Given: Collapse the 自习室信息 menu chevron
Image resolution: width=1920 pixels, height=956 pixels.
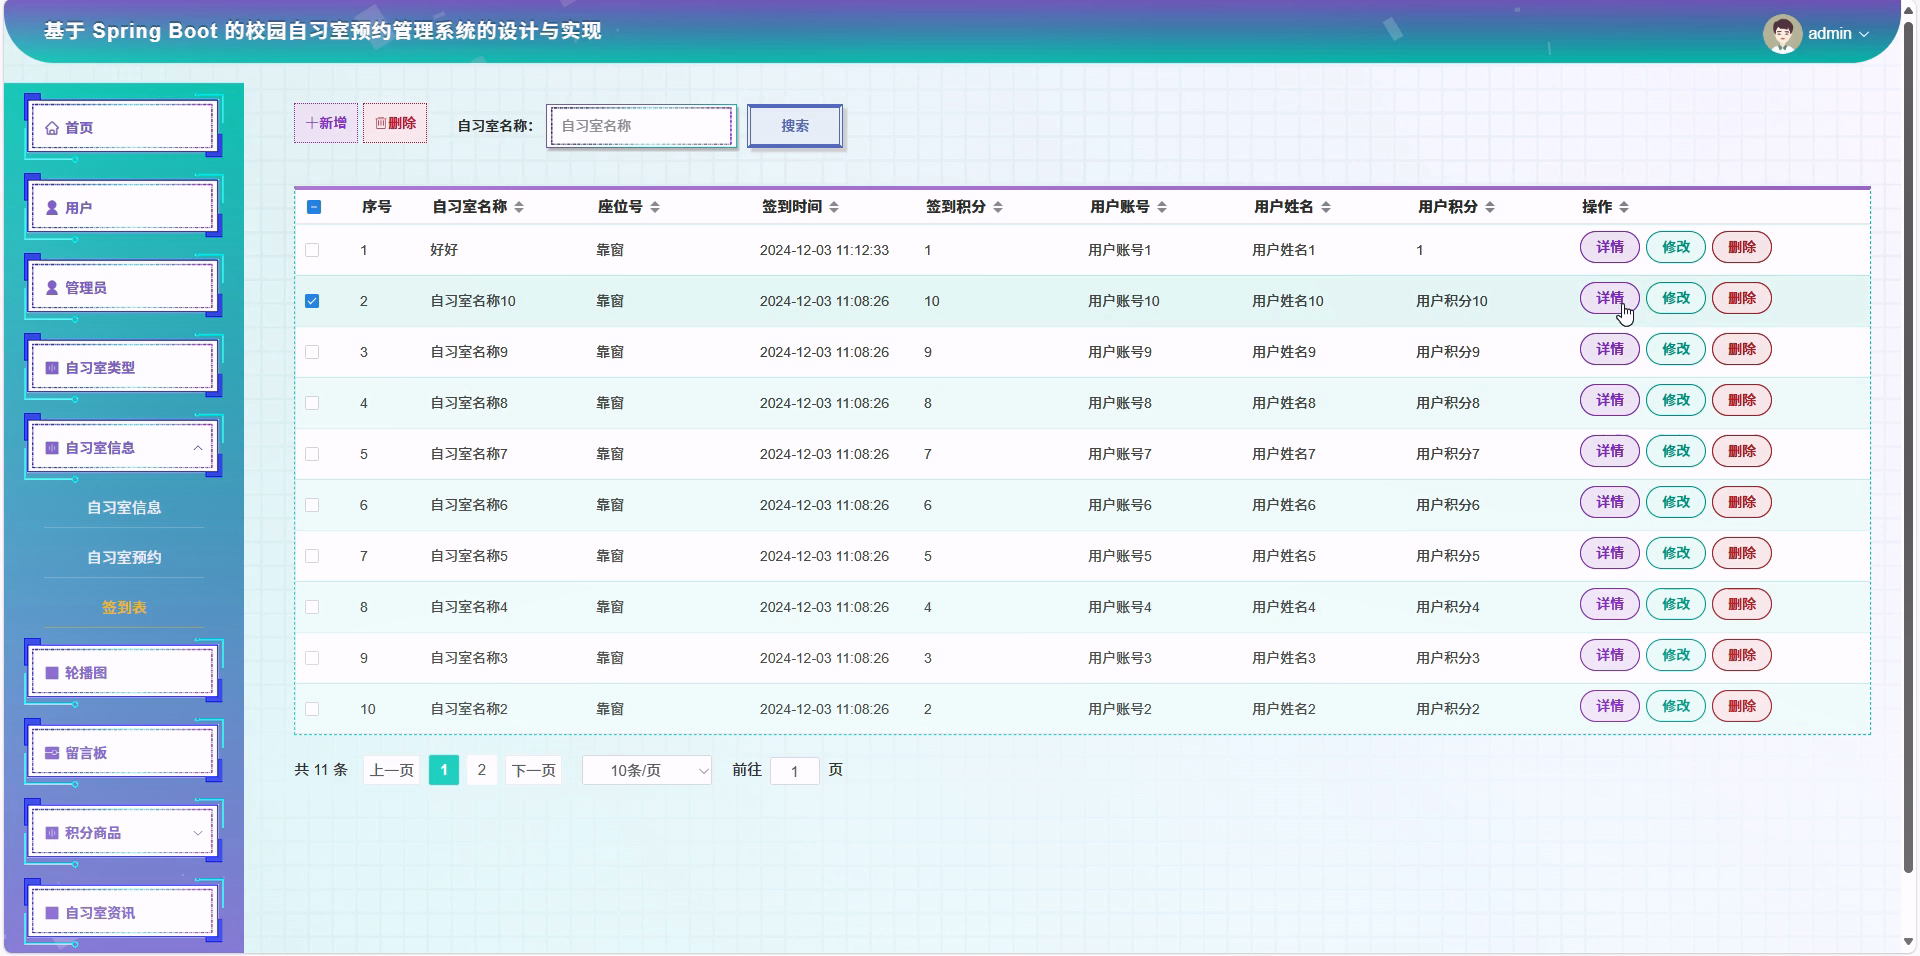Looking at the screenshot, I should point(198,448).
